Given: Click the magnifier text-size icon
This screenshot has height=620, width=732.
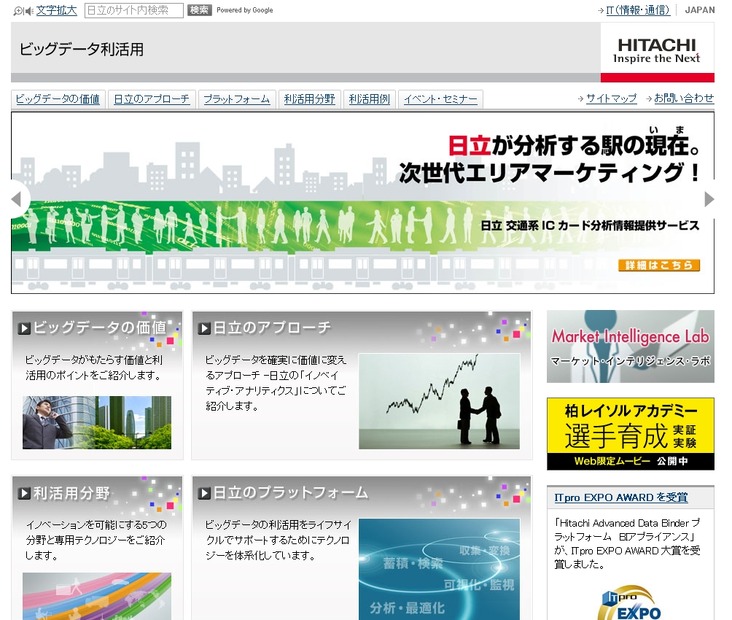Looking at the screenshot, I should click(18, 11).
